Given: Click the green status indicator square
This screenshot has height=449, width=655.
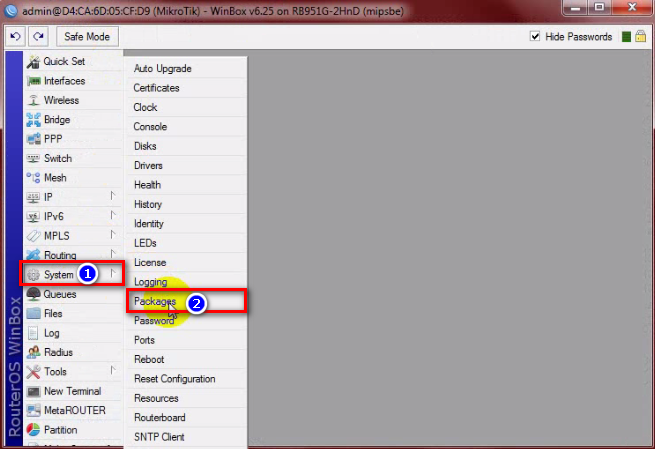Looking at the screenshot, I should tap(626, 37).
